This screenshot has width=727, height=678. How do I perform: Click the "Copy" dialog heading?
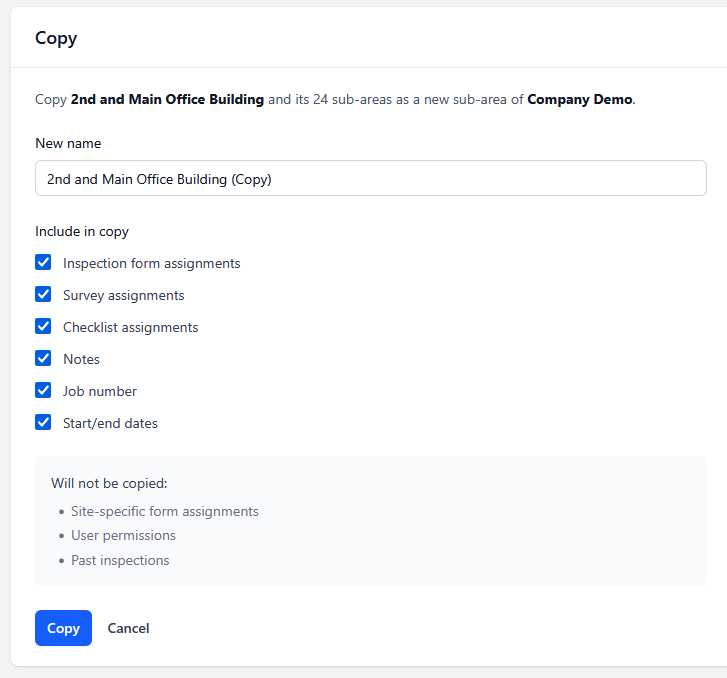point(56,39)
